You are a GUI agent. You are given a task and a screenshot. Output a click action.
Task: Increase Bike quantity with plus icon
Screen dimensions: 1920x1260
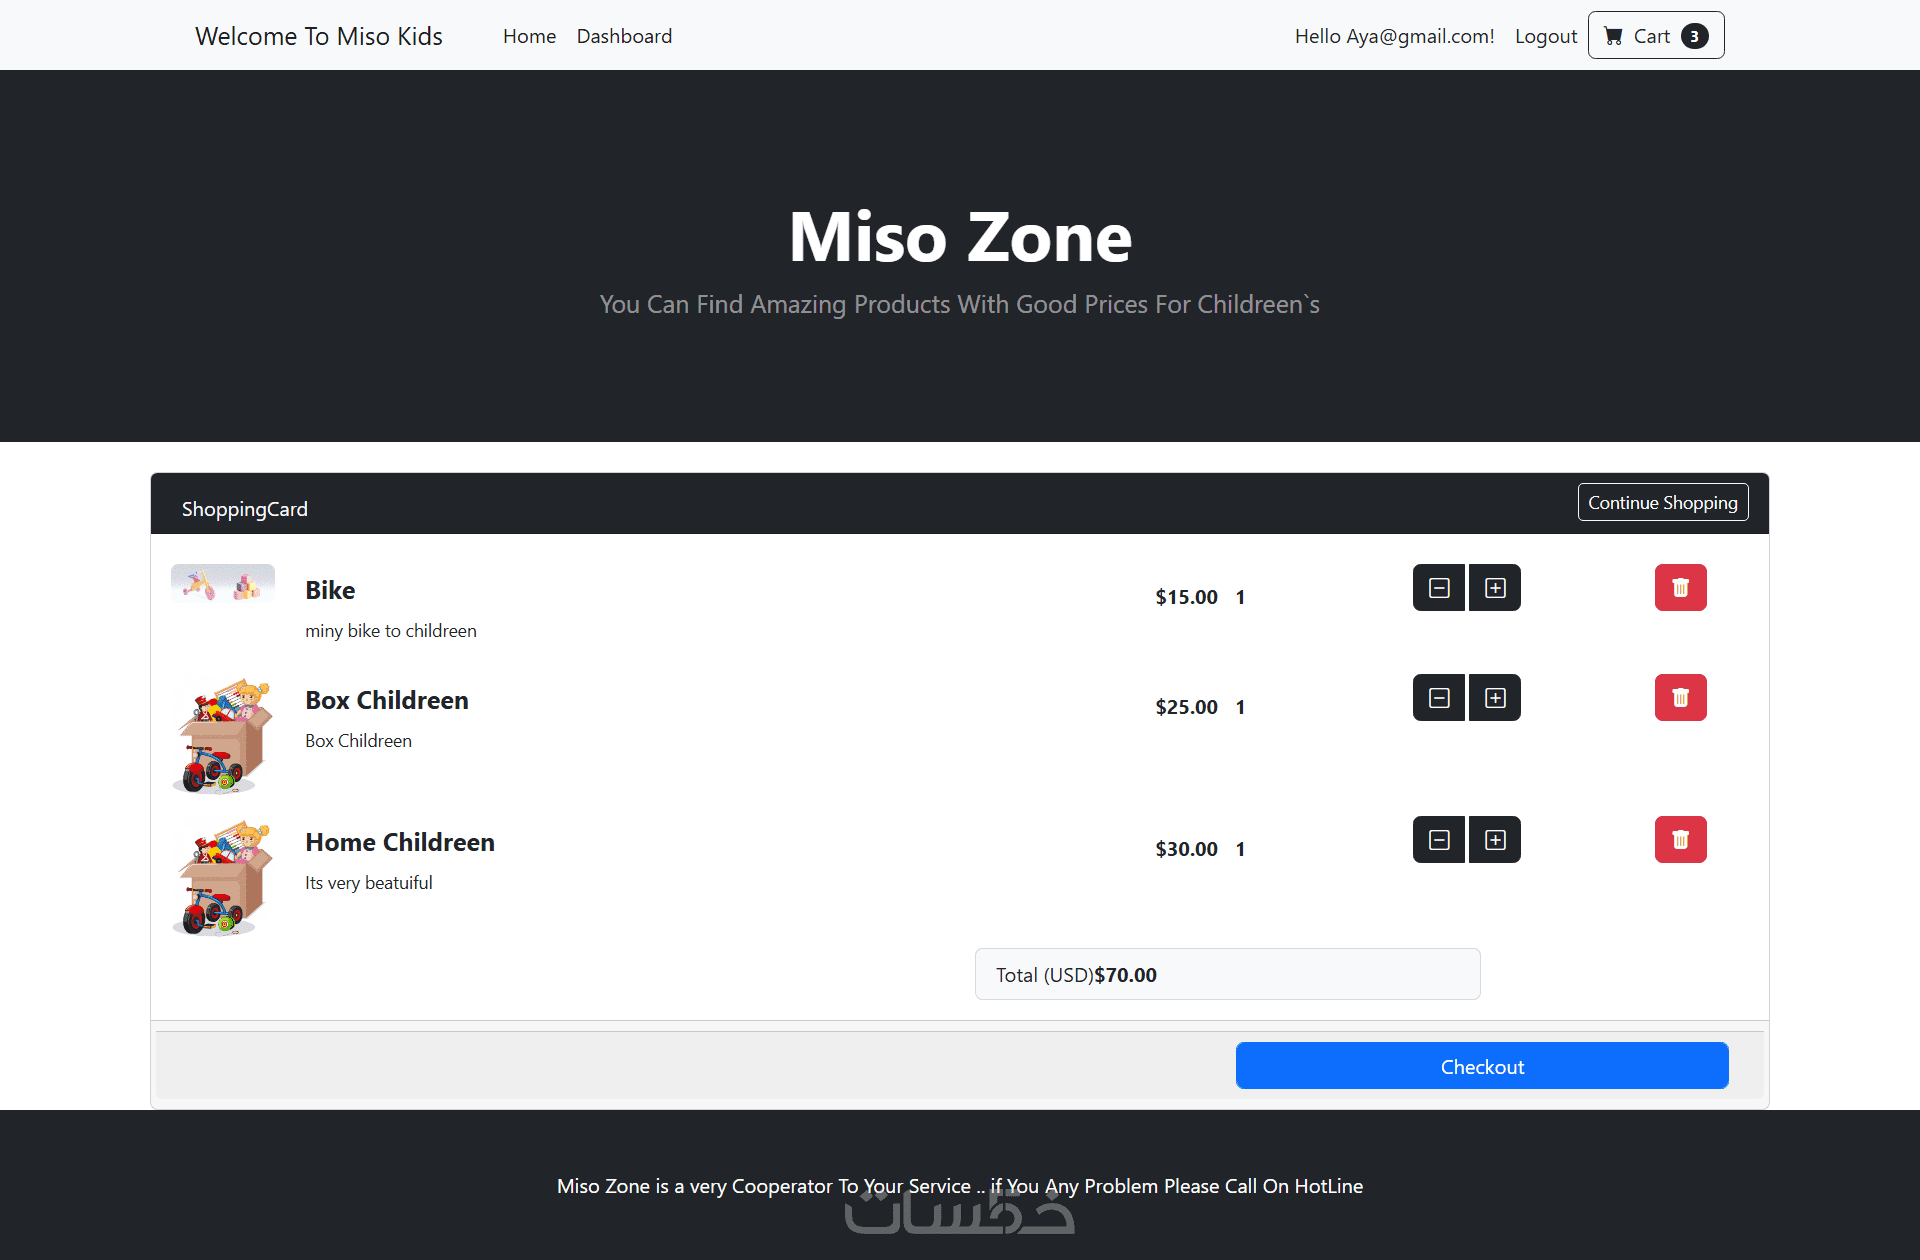pyautogui.click(x=1495, y=588)
